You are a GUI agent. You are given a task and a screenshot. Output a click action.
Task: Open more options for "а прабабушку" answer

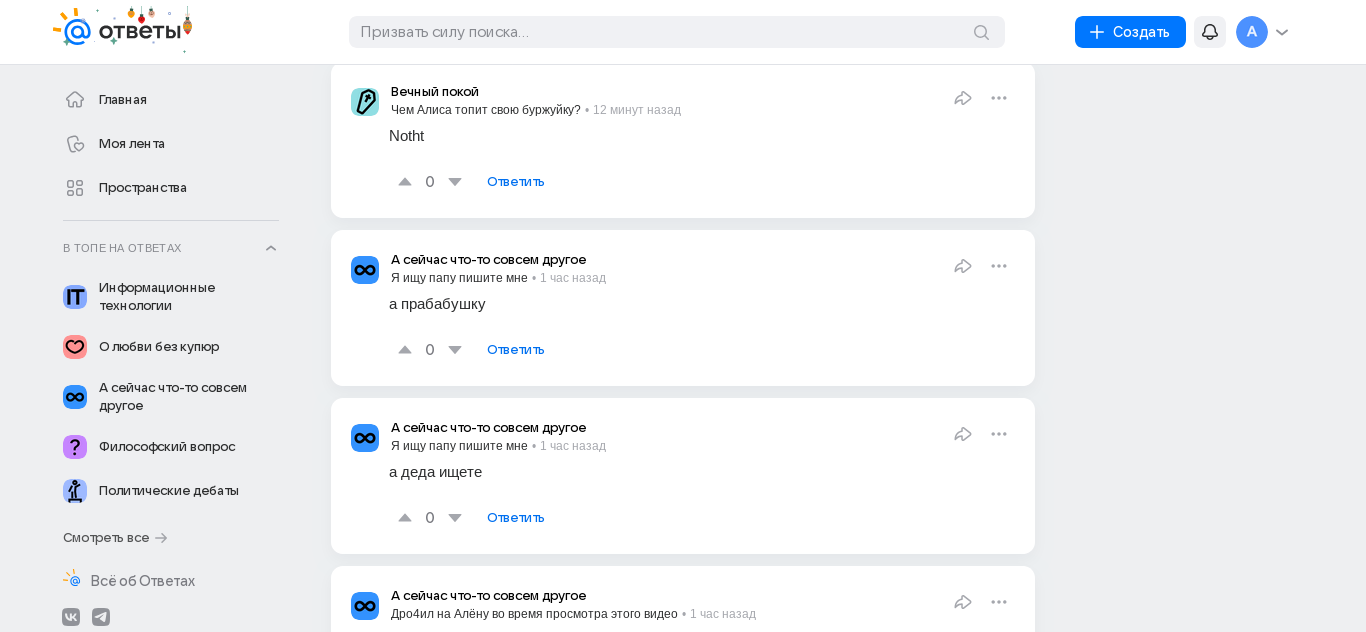[x=999, y=266]
